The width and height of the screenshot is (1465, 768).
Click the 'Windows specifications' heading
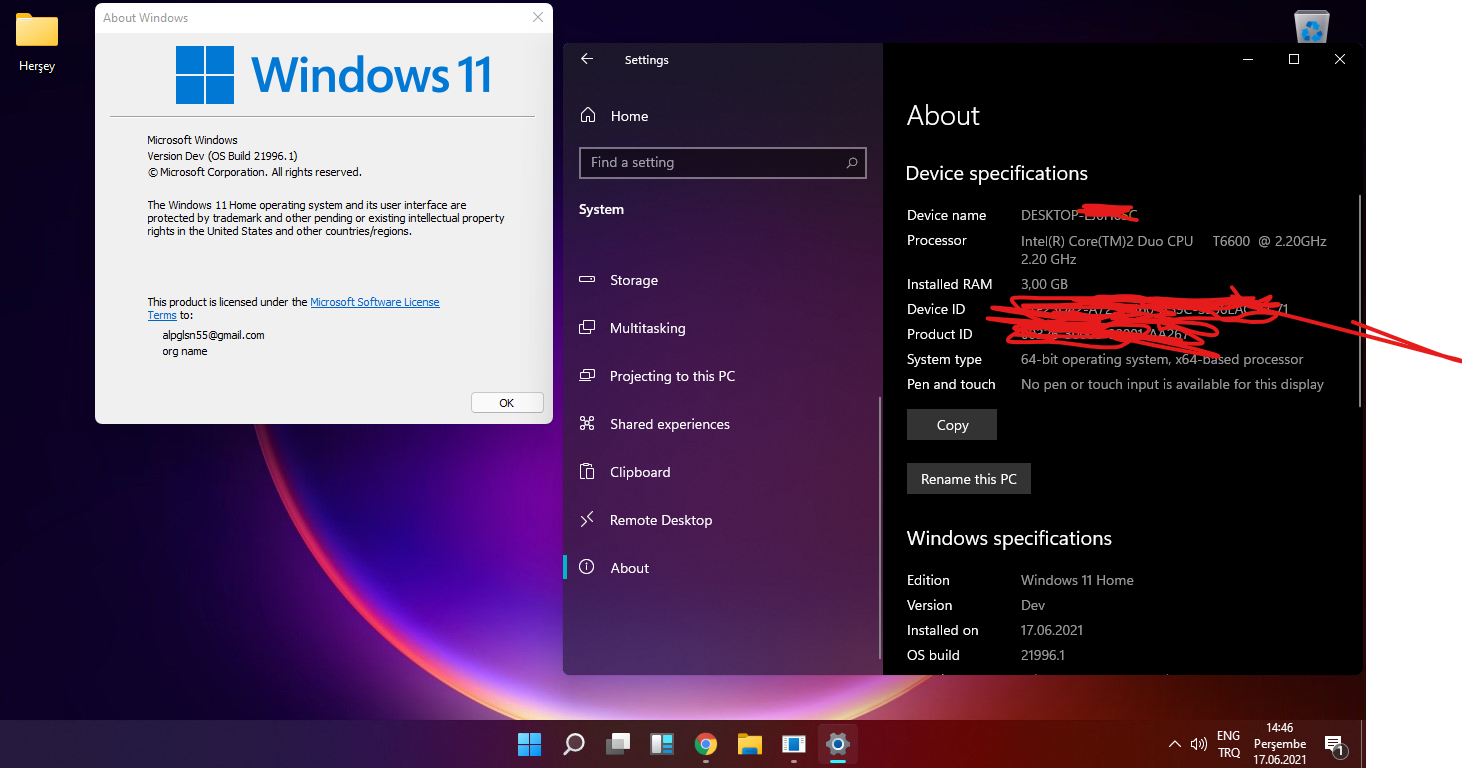(x=1009, y=538)
